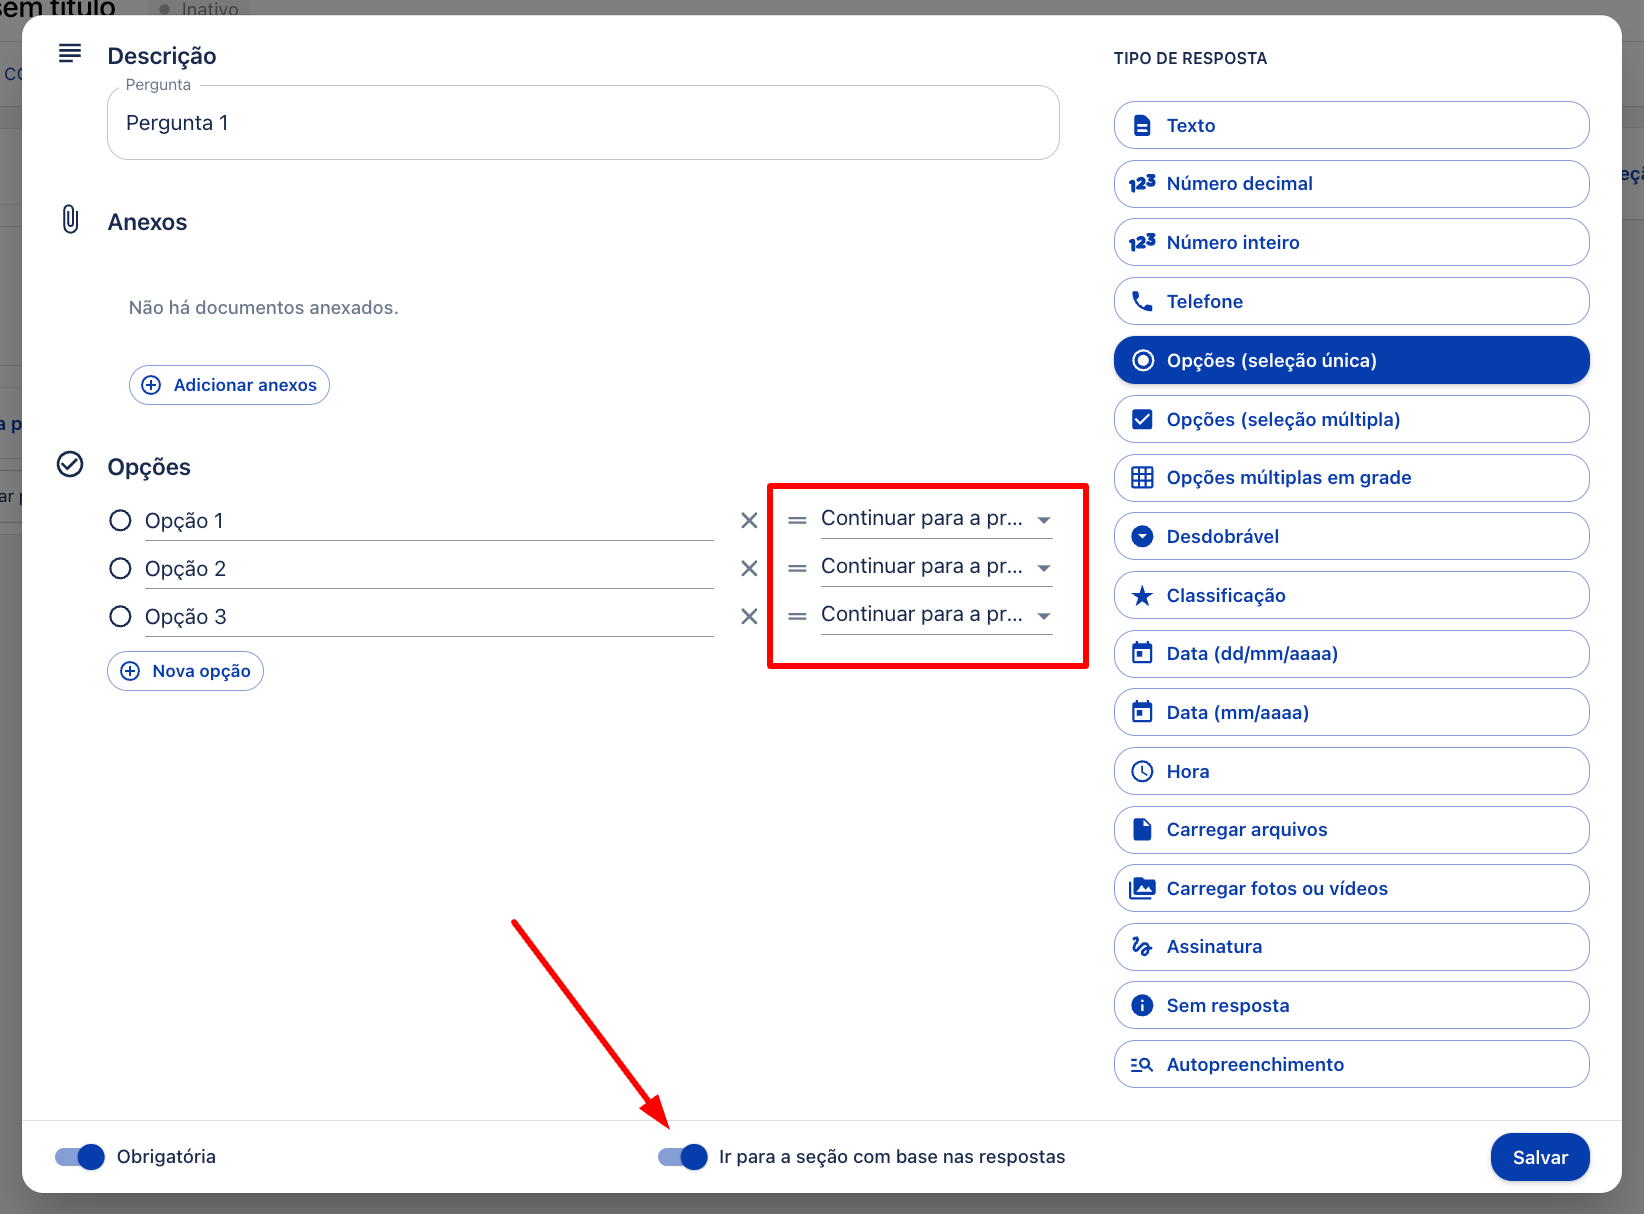Disable Ir para a seção toggle

[x=683, y=1157]
